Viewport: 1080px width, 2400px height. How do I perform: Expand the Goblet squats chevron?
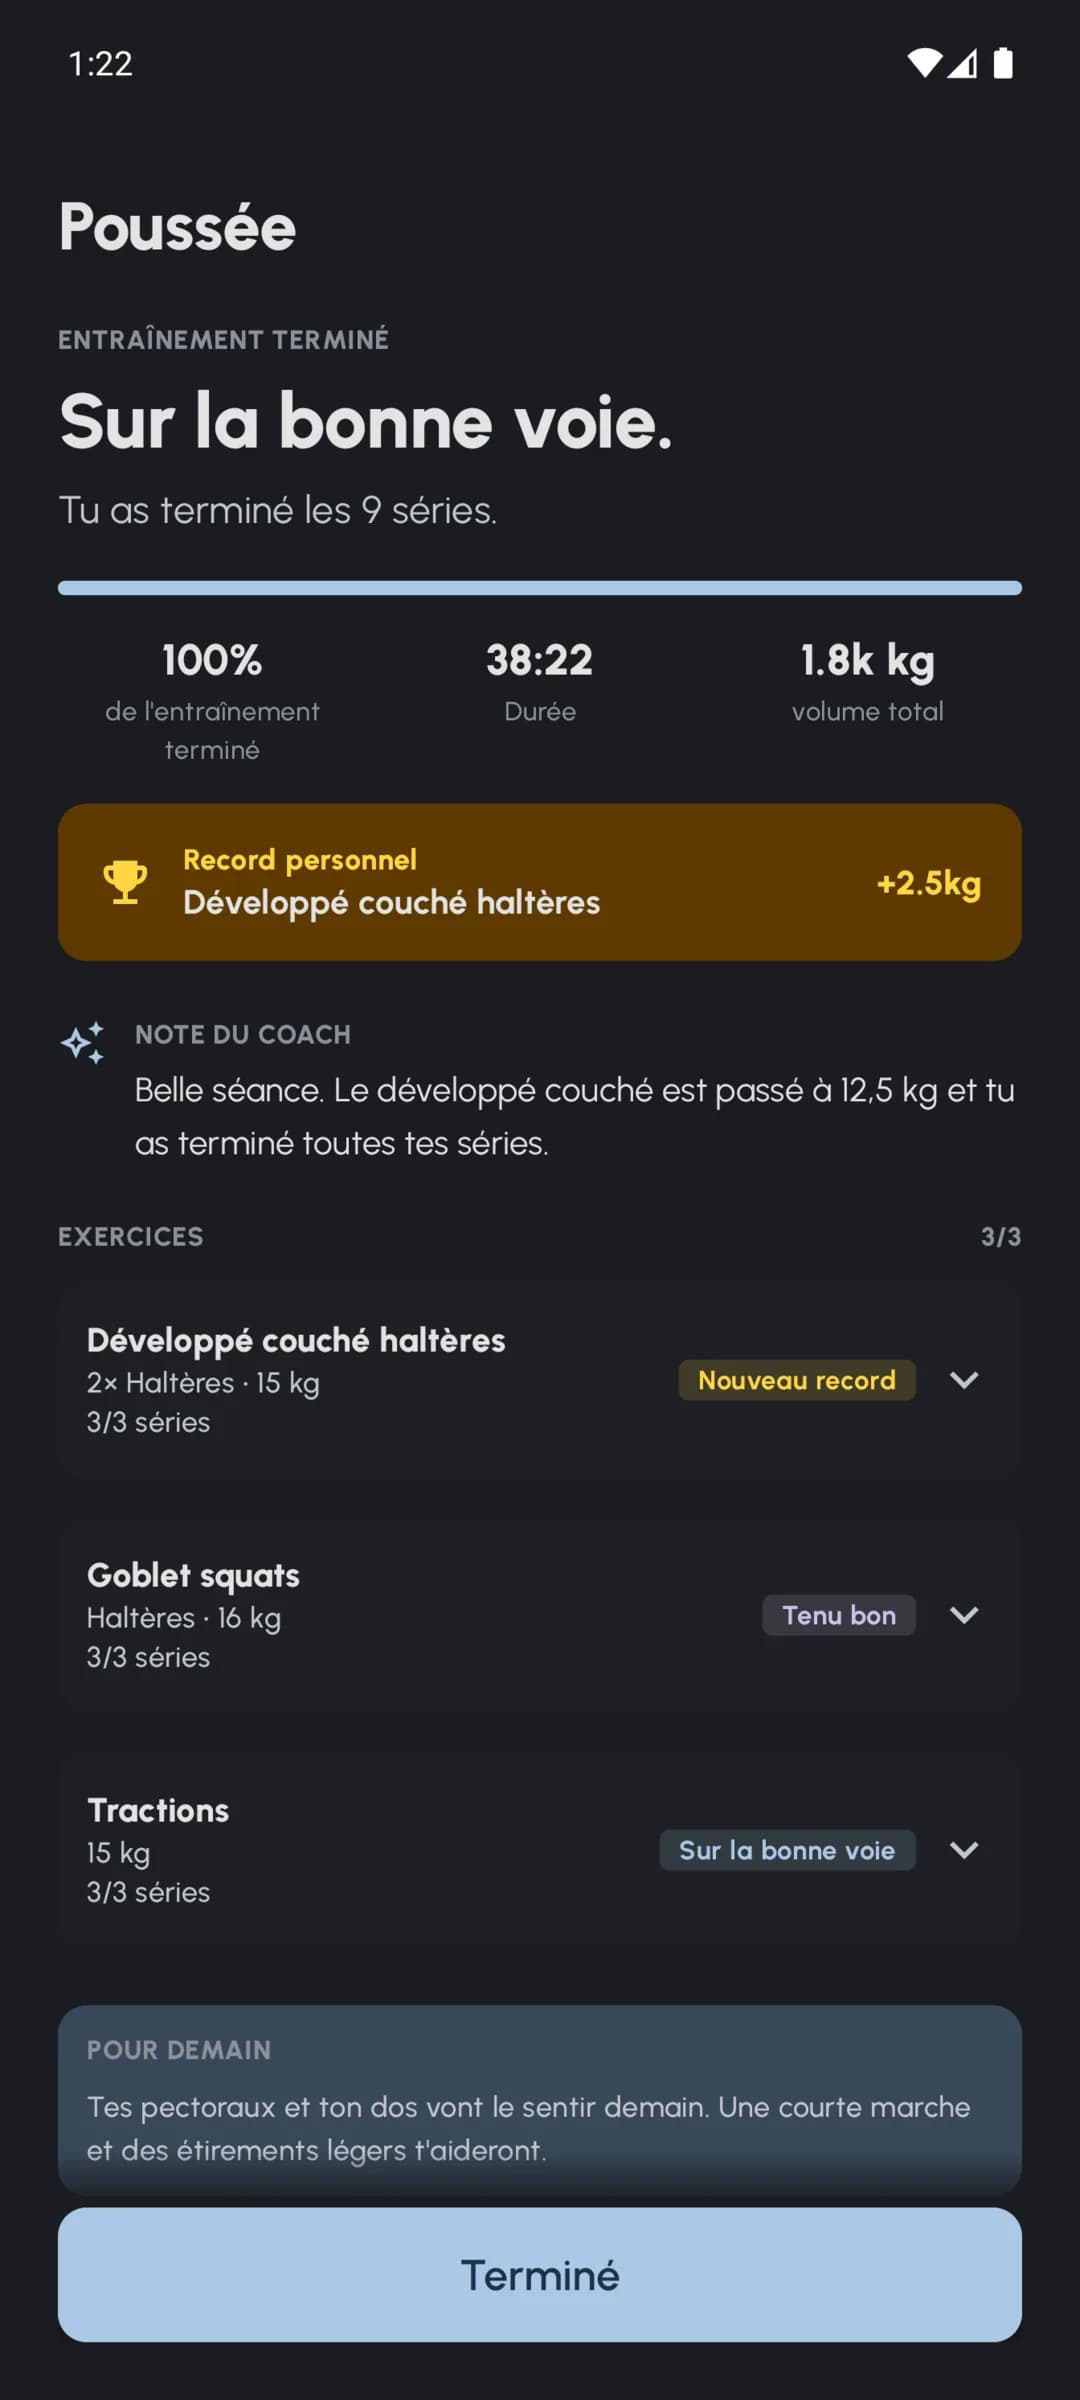pos(964,1615)
